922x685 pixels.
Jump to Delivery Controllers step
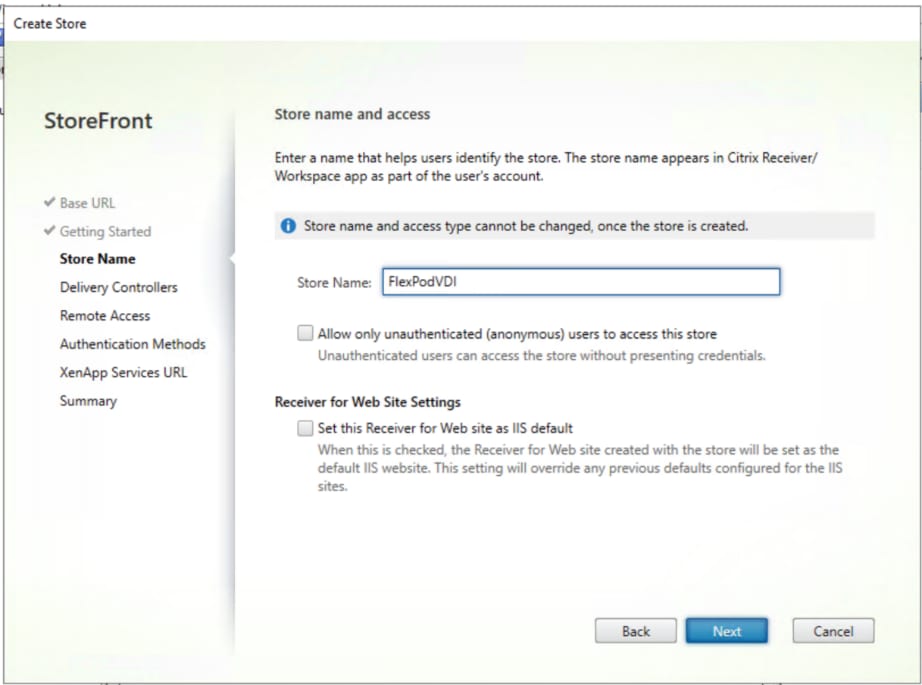[x=119, y=288]
